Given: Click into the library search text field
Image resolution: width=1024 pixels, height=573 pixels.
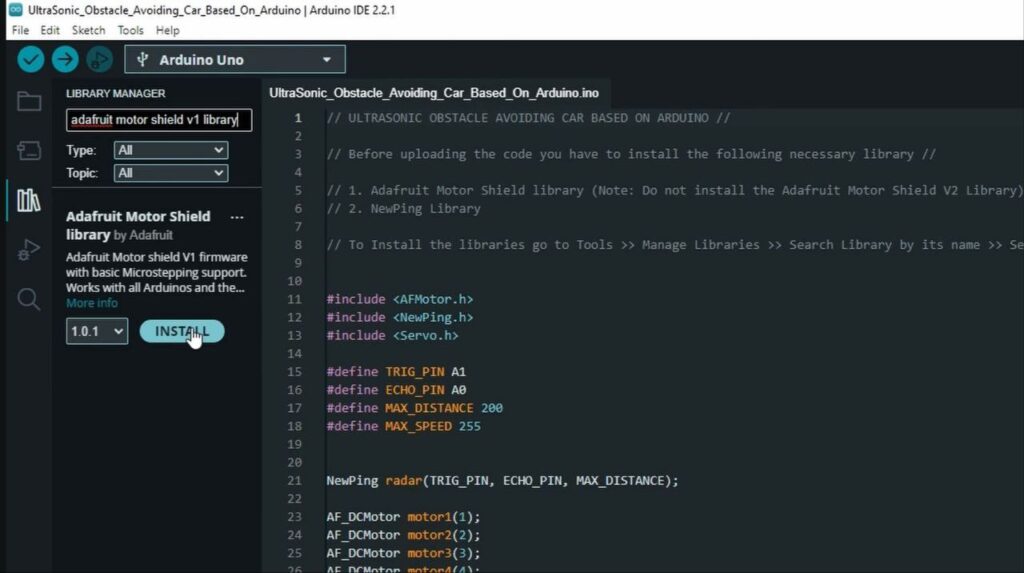Looking at the screenshot, I should point(159,120).
